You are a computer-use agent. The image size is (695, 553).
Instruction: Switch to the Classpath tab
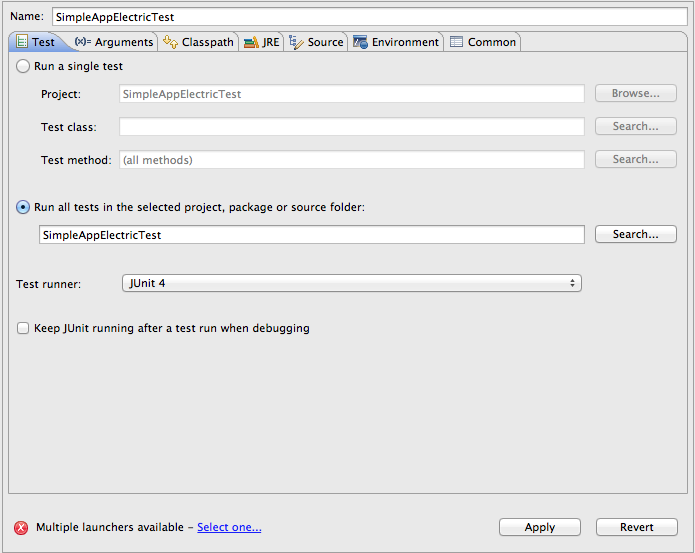198,42
